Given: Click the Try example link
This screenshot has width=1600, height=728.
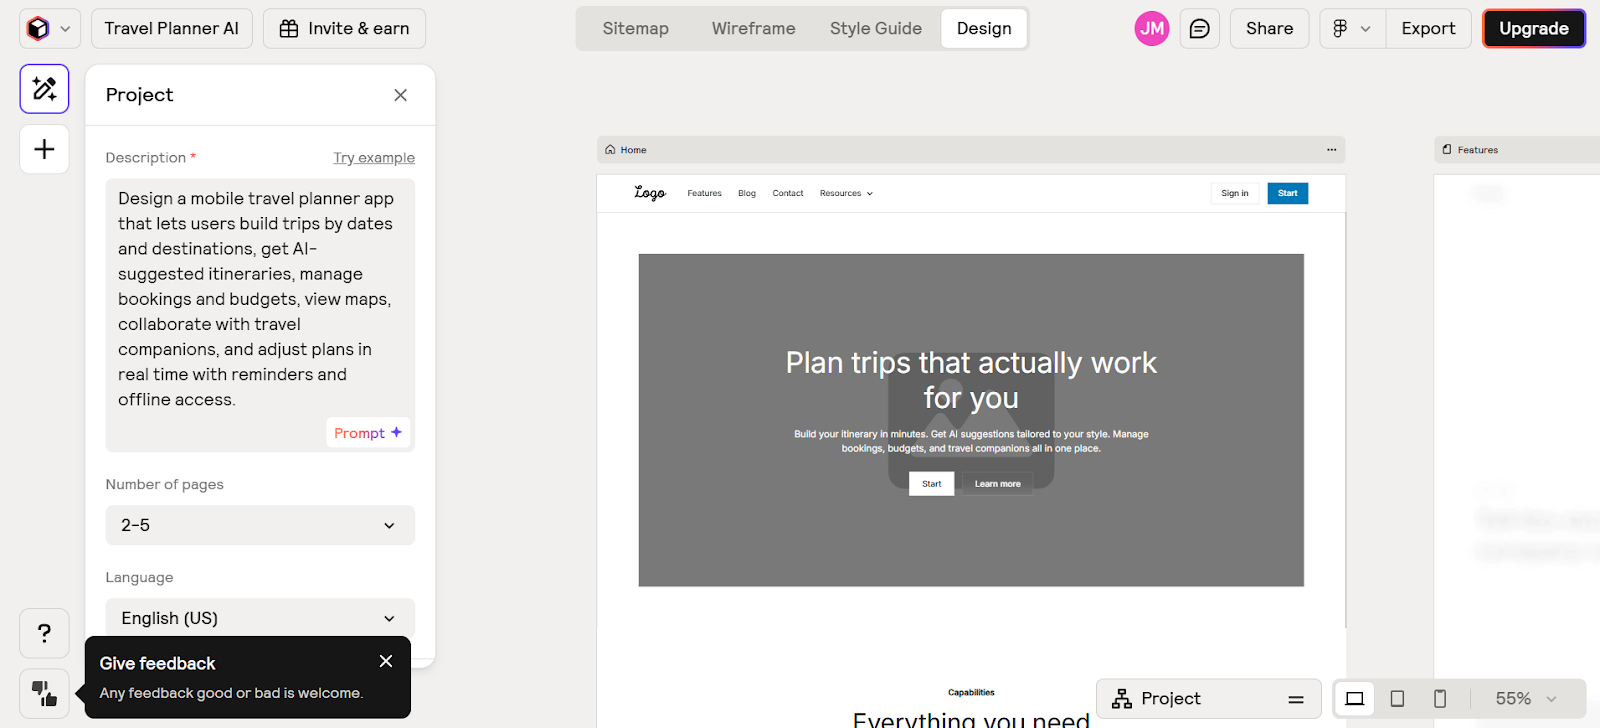Looking at the screenshot, I should point(374,158).
